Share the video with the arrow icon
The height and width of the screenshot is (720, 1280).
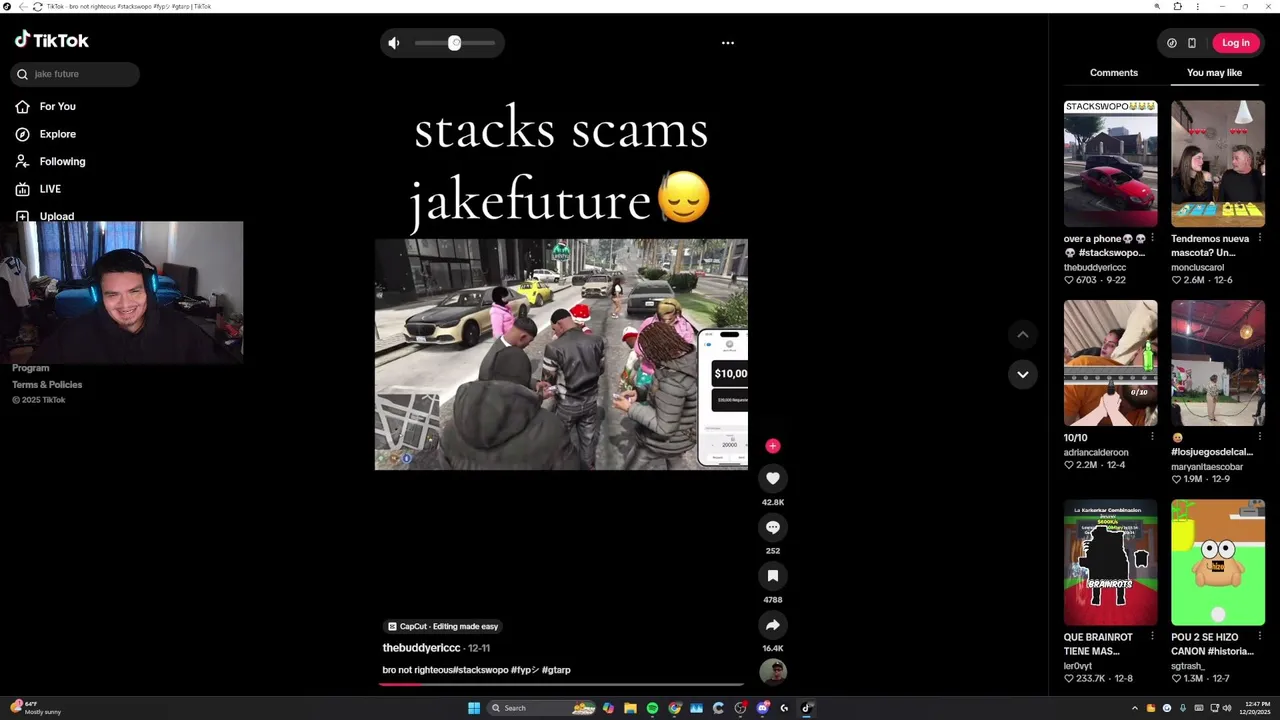tap(773, 625)
